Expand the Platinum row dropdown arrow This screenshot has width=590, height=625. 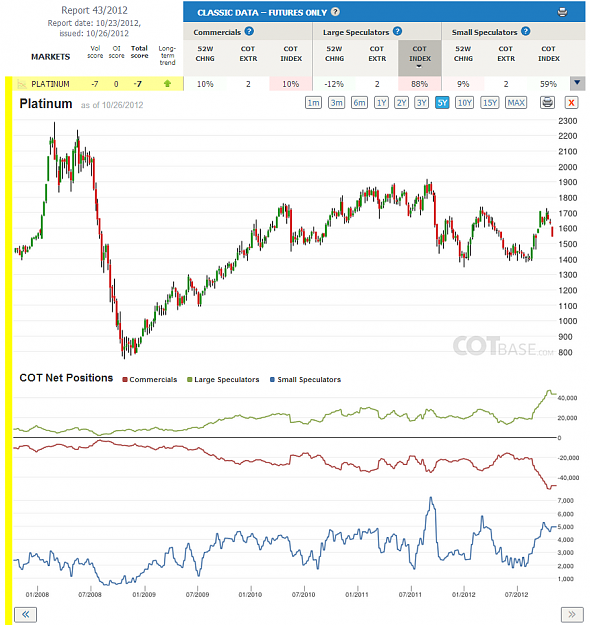(577, 83)
